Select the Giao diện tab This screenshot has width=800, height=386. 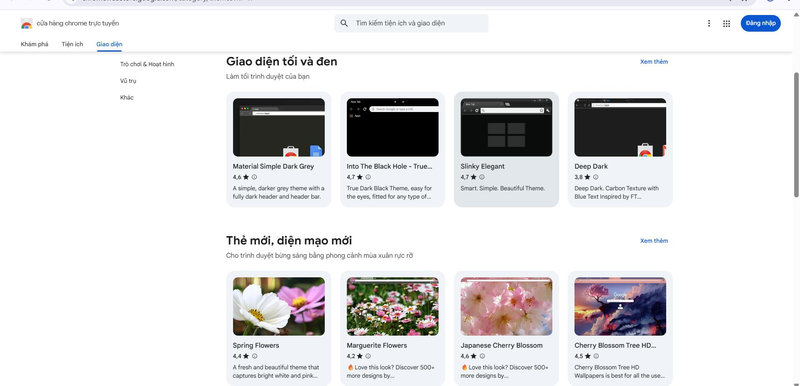[x=109, y=44]
